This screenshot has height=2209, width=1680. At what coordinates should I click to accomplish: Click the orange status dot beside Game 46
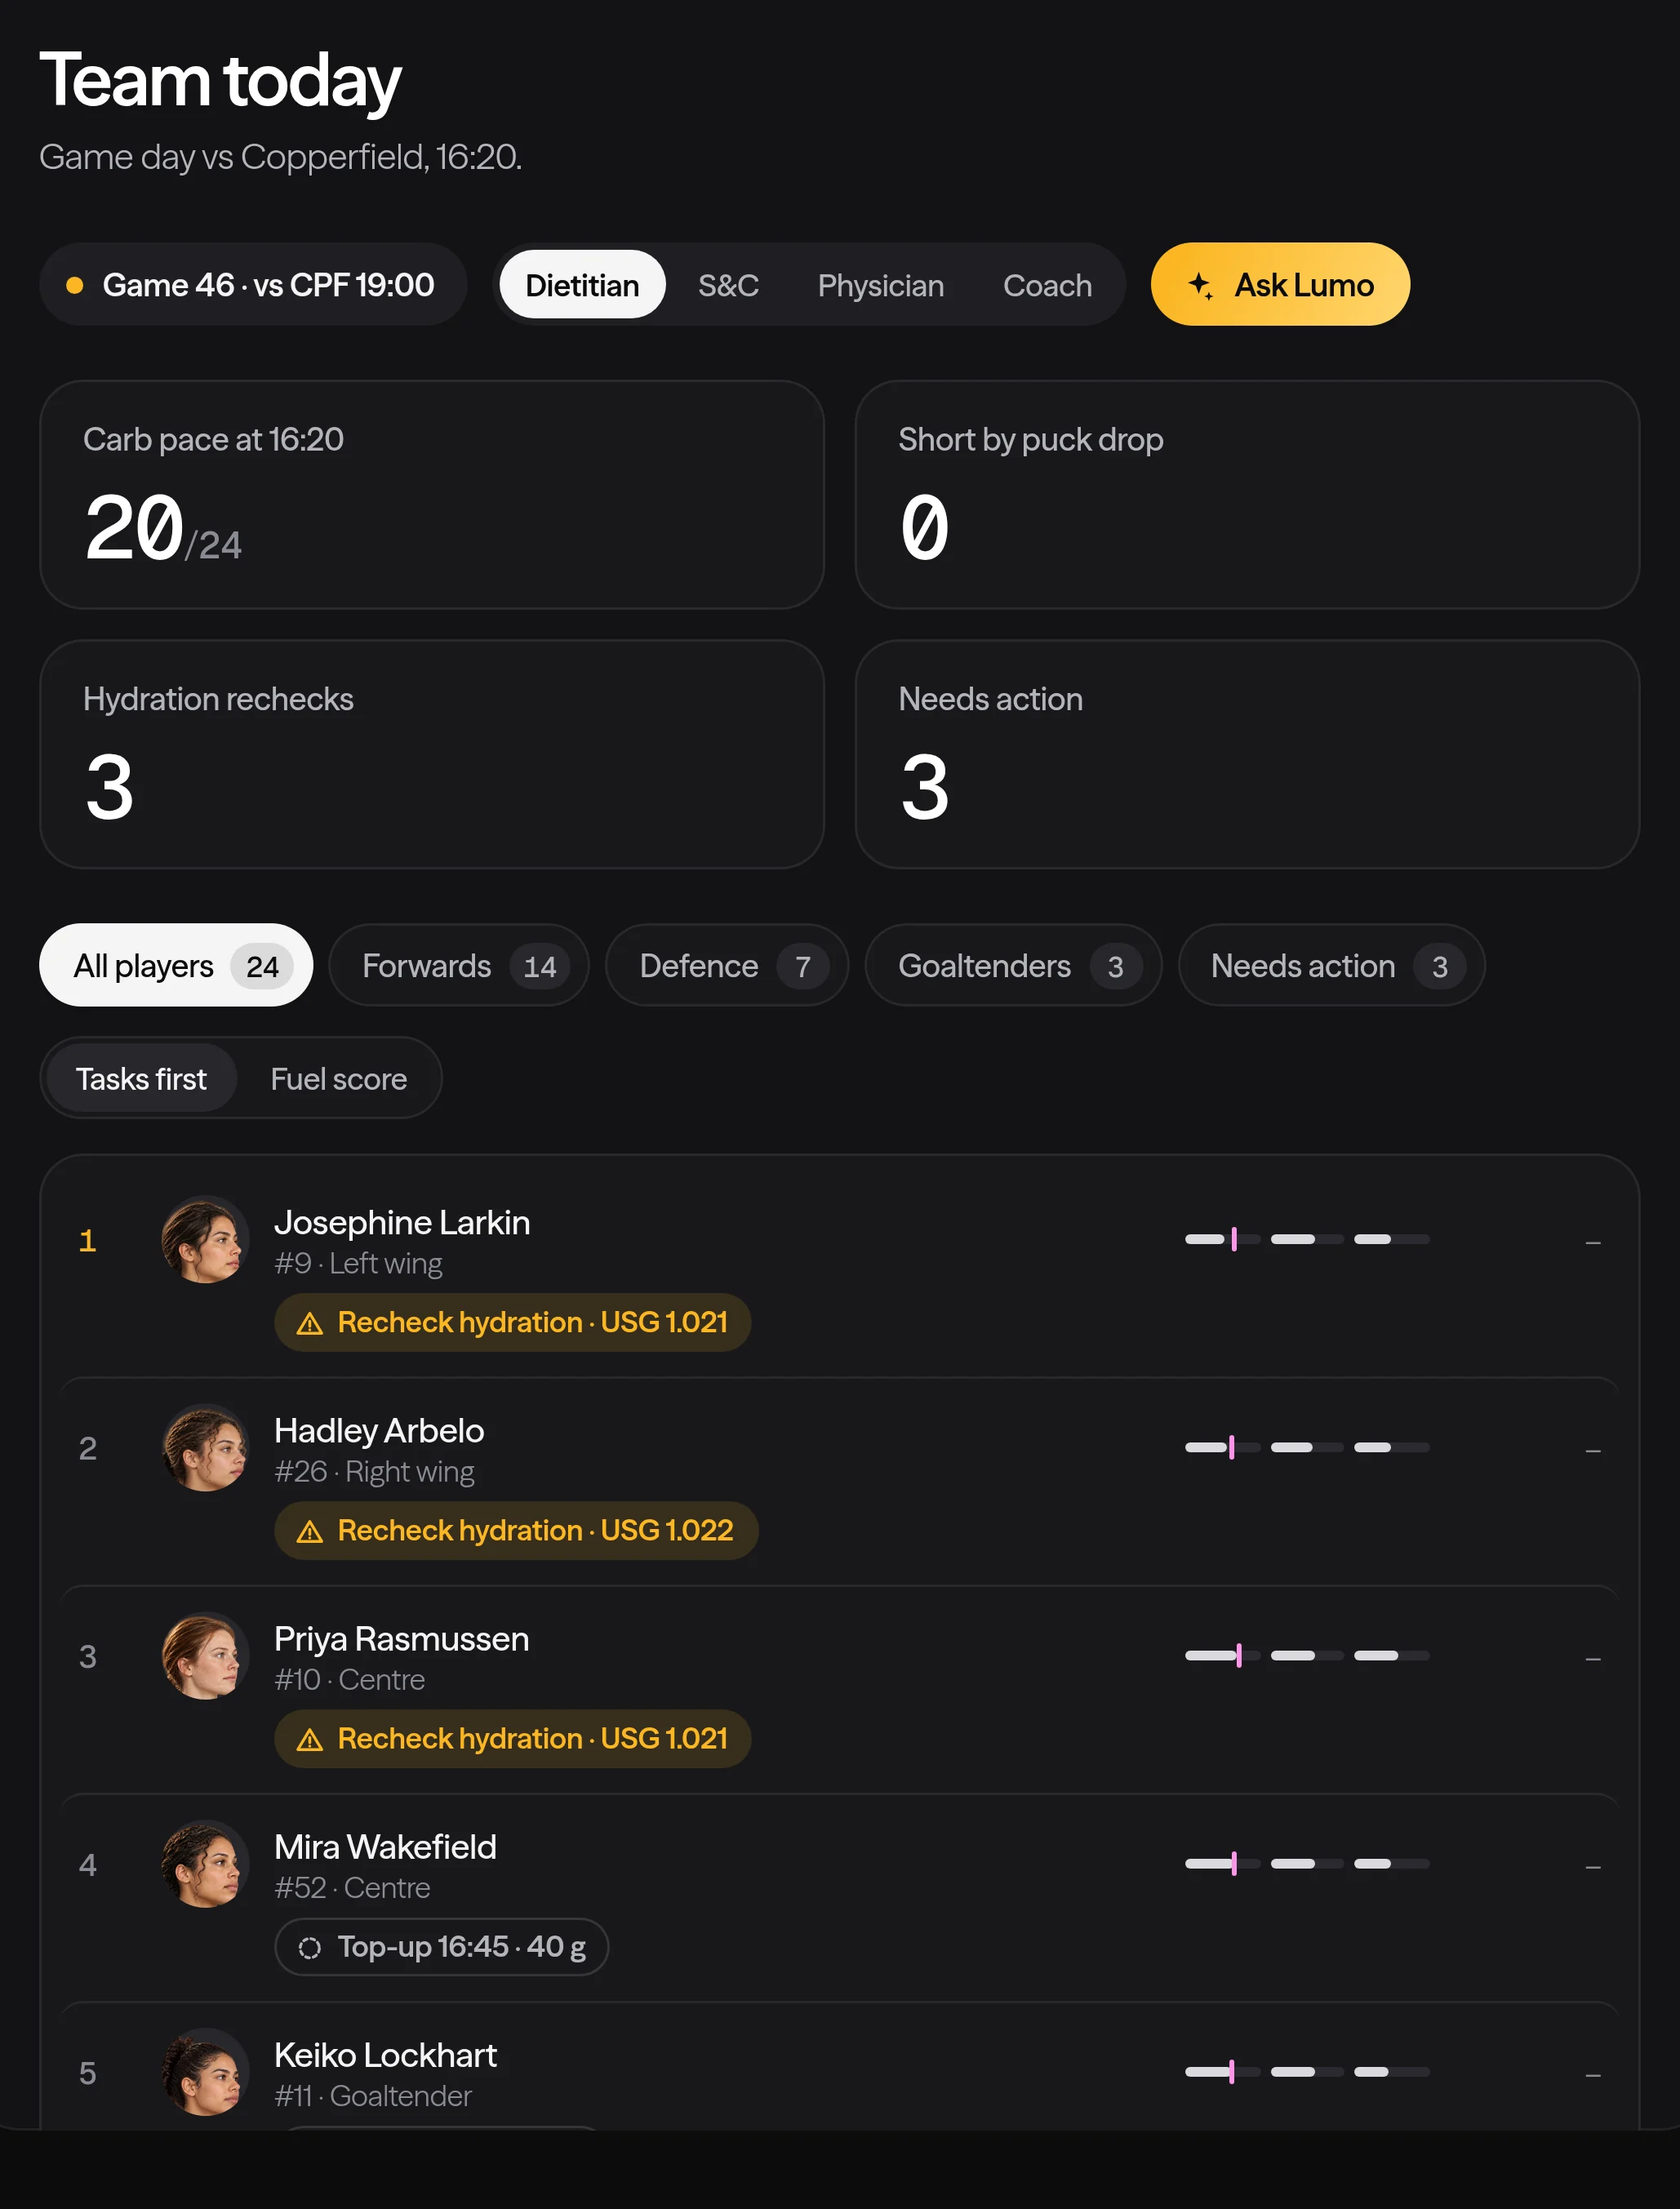tap(74, 285)
